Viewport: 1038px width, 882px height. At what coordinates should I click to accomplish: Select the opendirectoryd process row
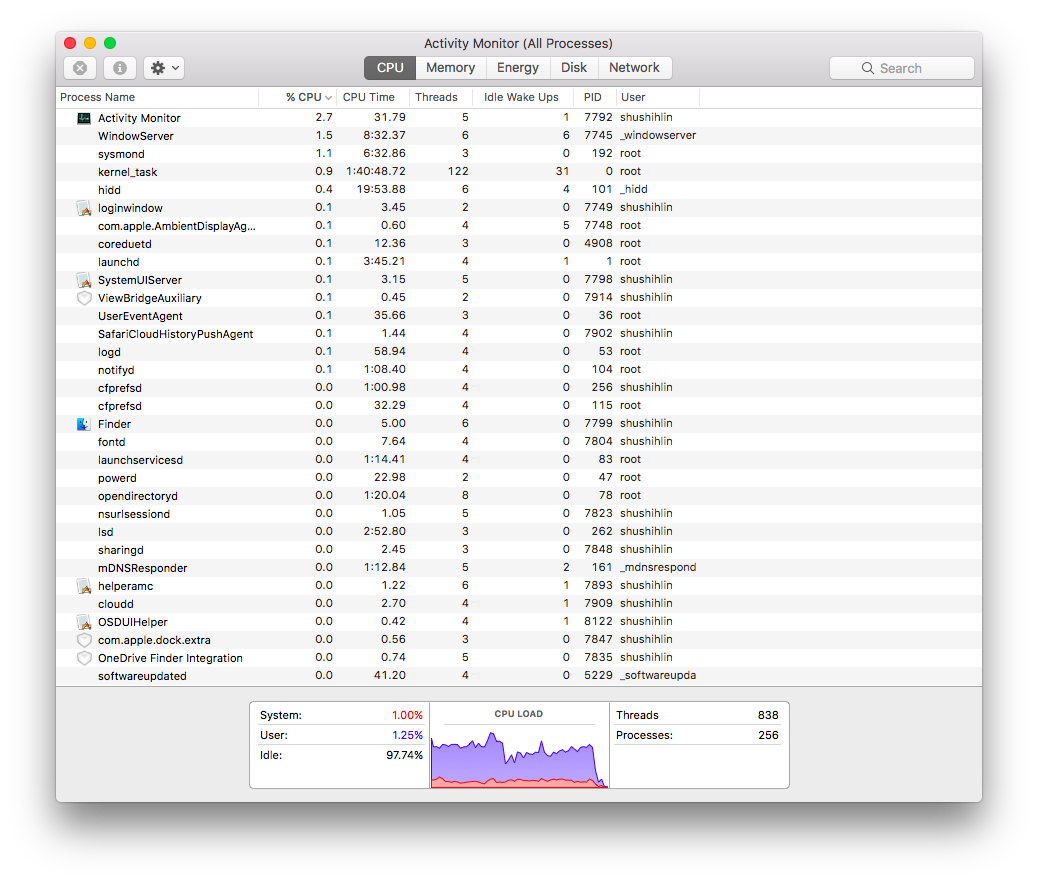518,495
